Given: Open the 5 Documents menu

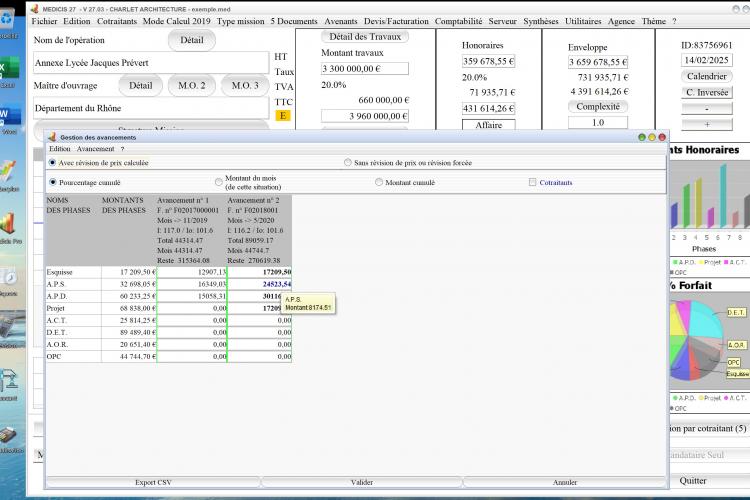Looking at the screenshot, I should tap(294, 21).
